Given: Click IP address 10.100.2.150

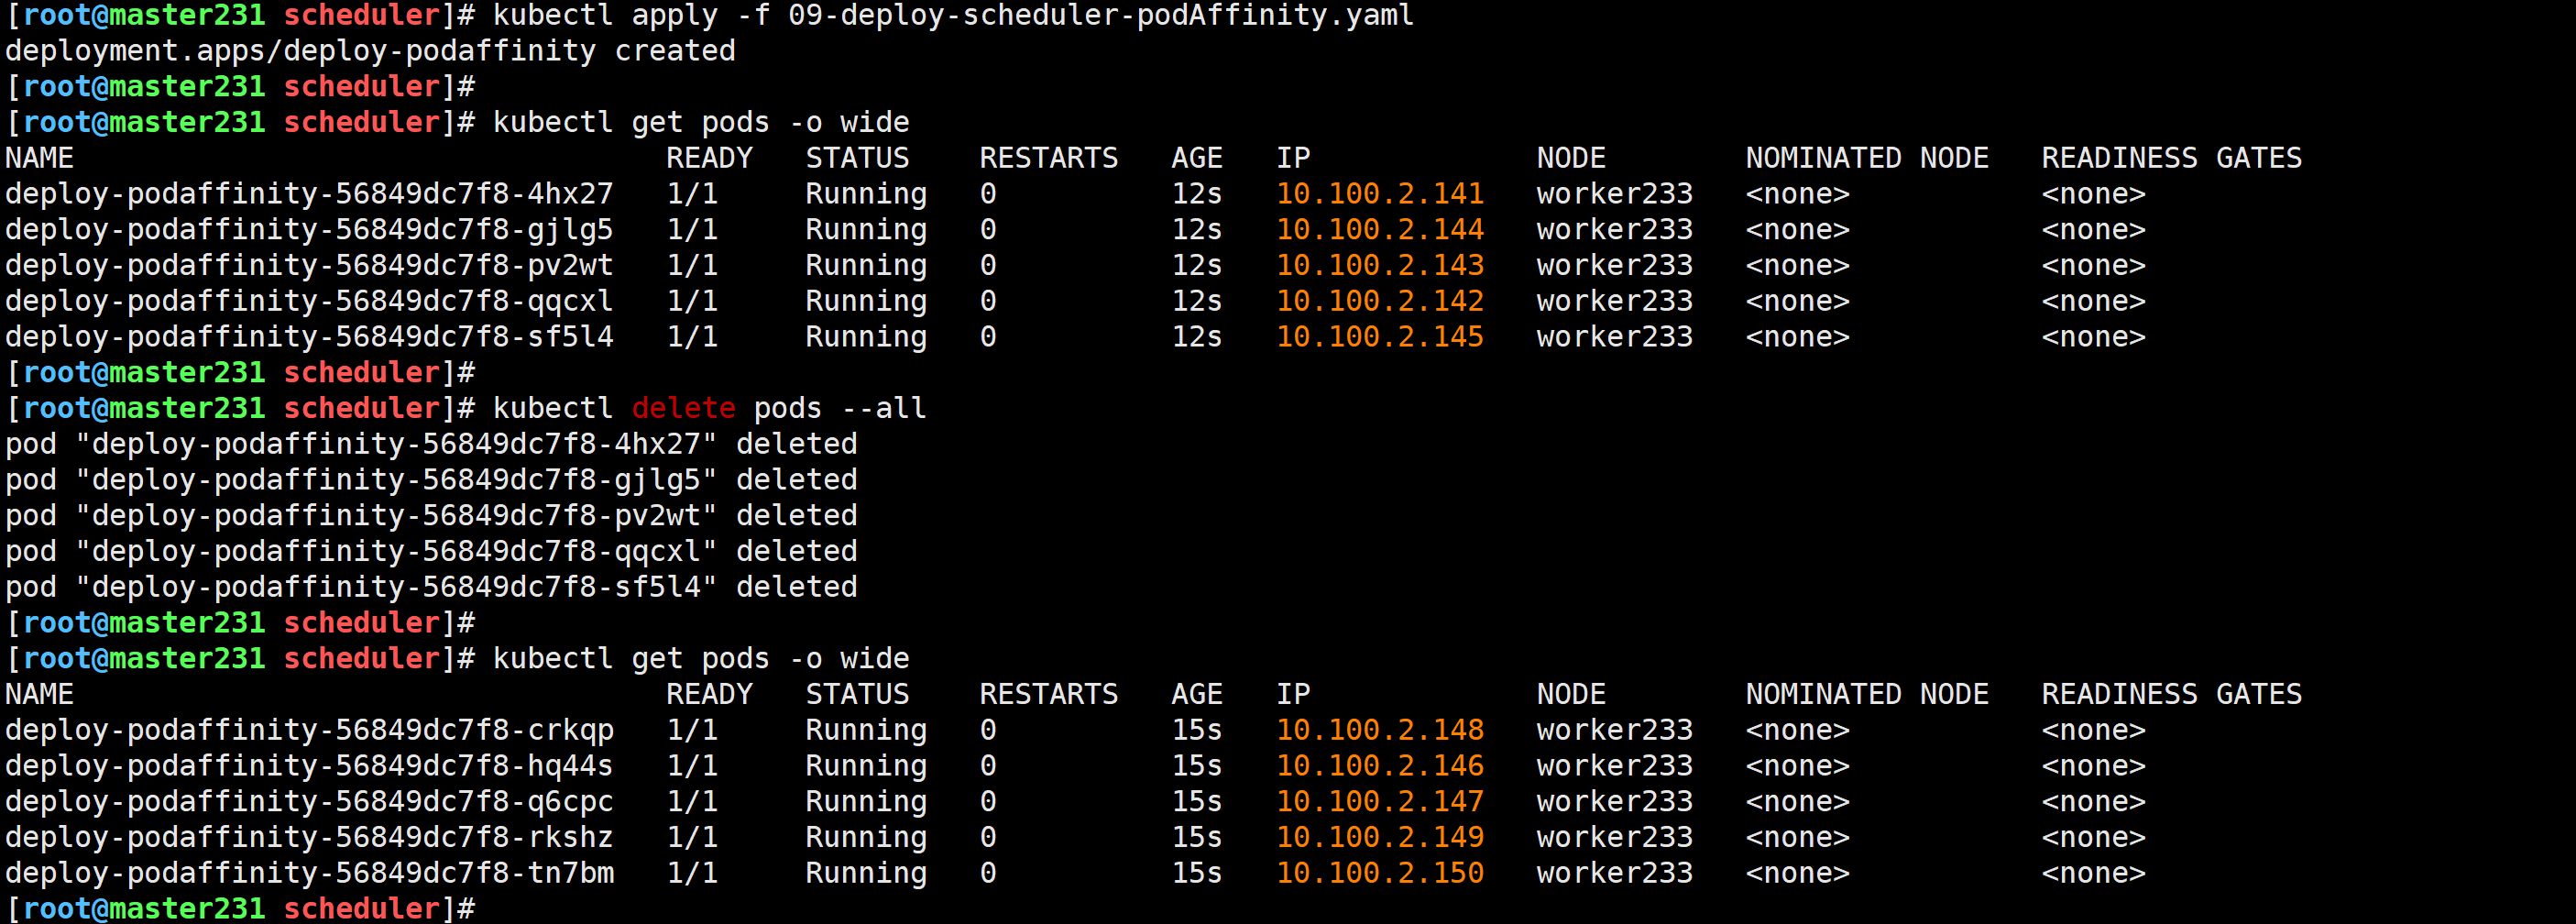Looking at the screenshot, I should coord(1380,873).
